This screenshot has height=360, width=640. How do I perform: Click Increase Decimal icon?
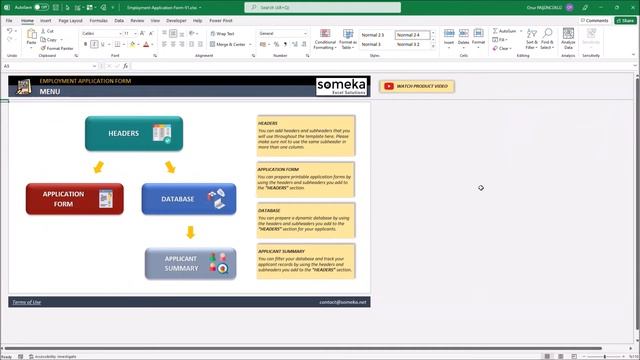(x=295, y=44)
